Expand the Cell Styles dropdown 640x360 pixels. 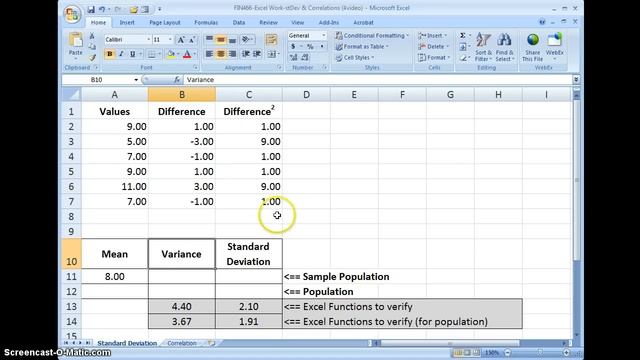coord(354,58)
